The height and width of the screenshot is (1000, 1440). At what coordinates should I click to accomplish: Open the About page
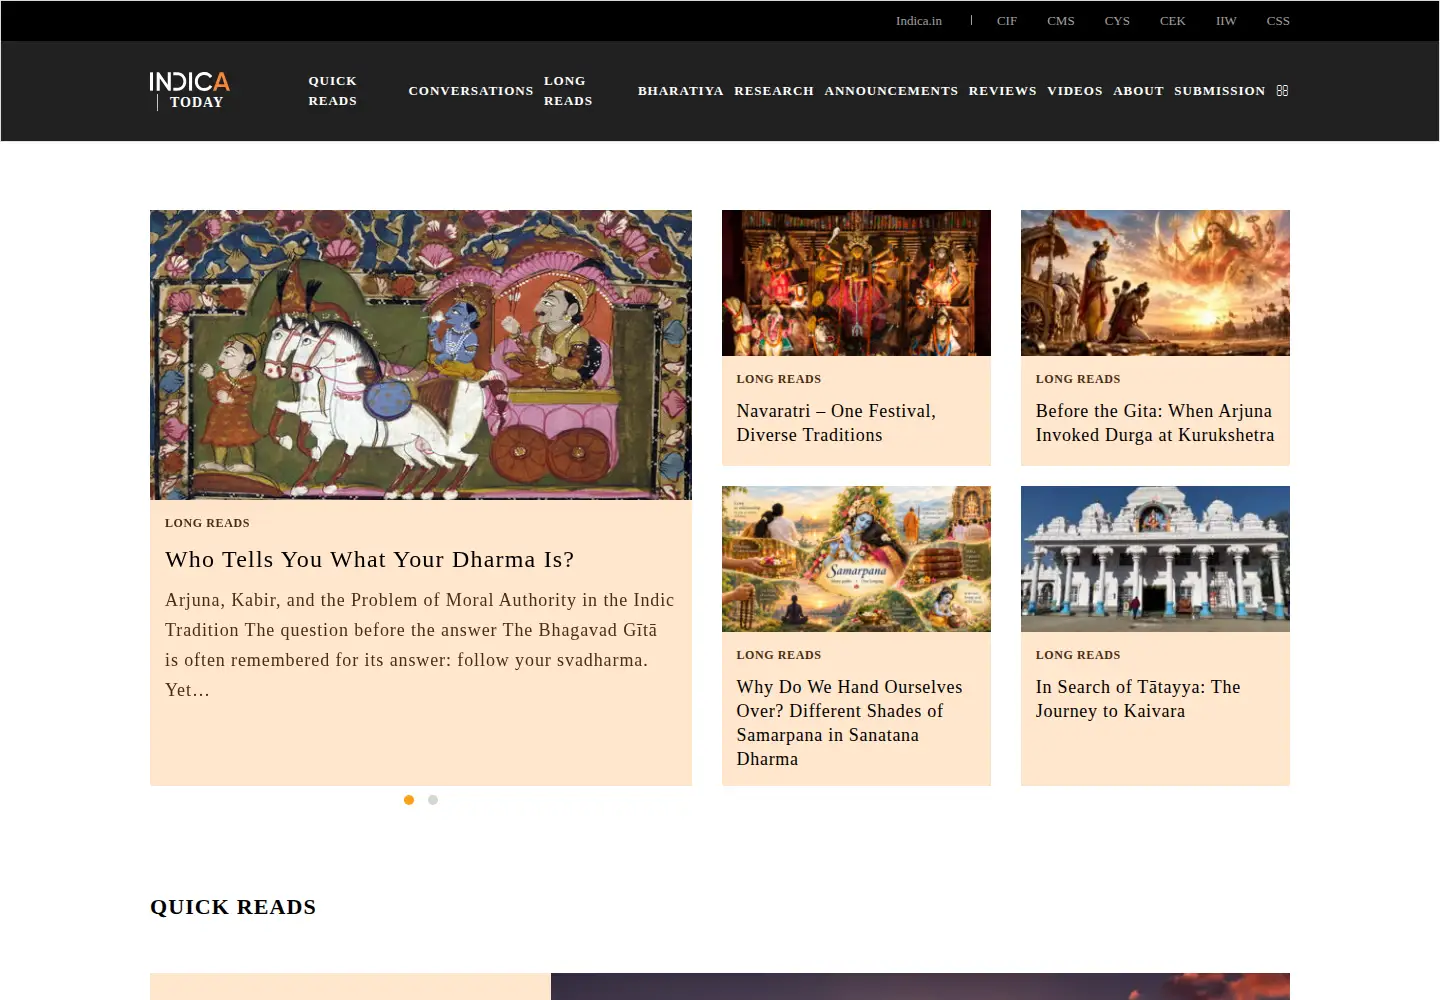pos(1138,91)
